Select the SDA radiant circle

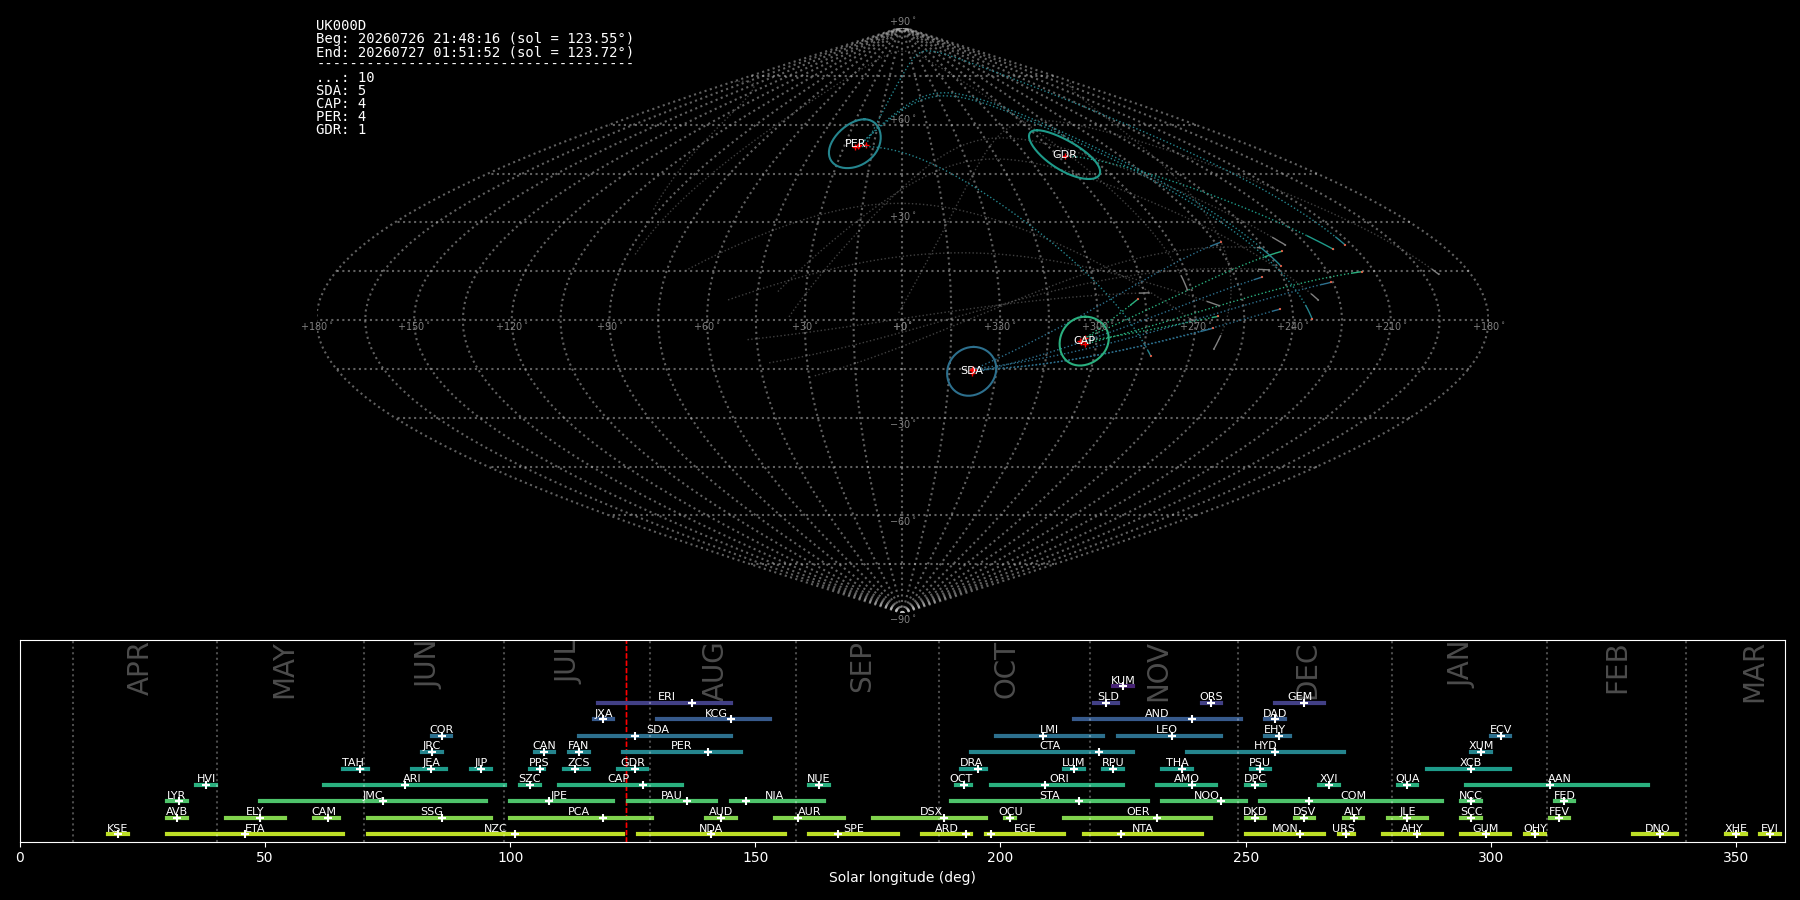point(972,371)
